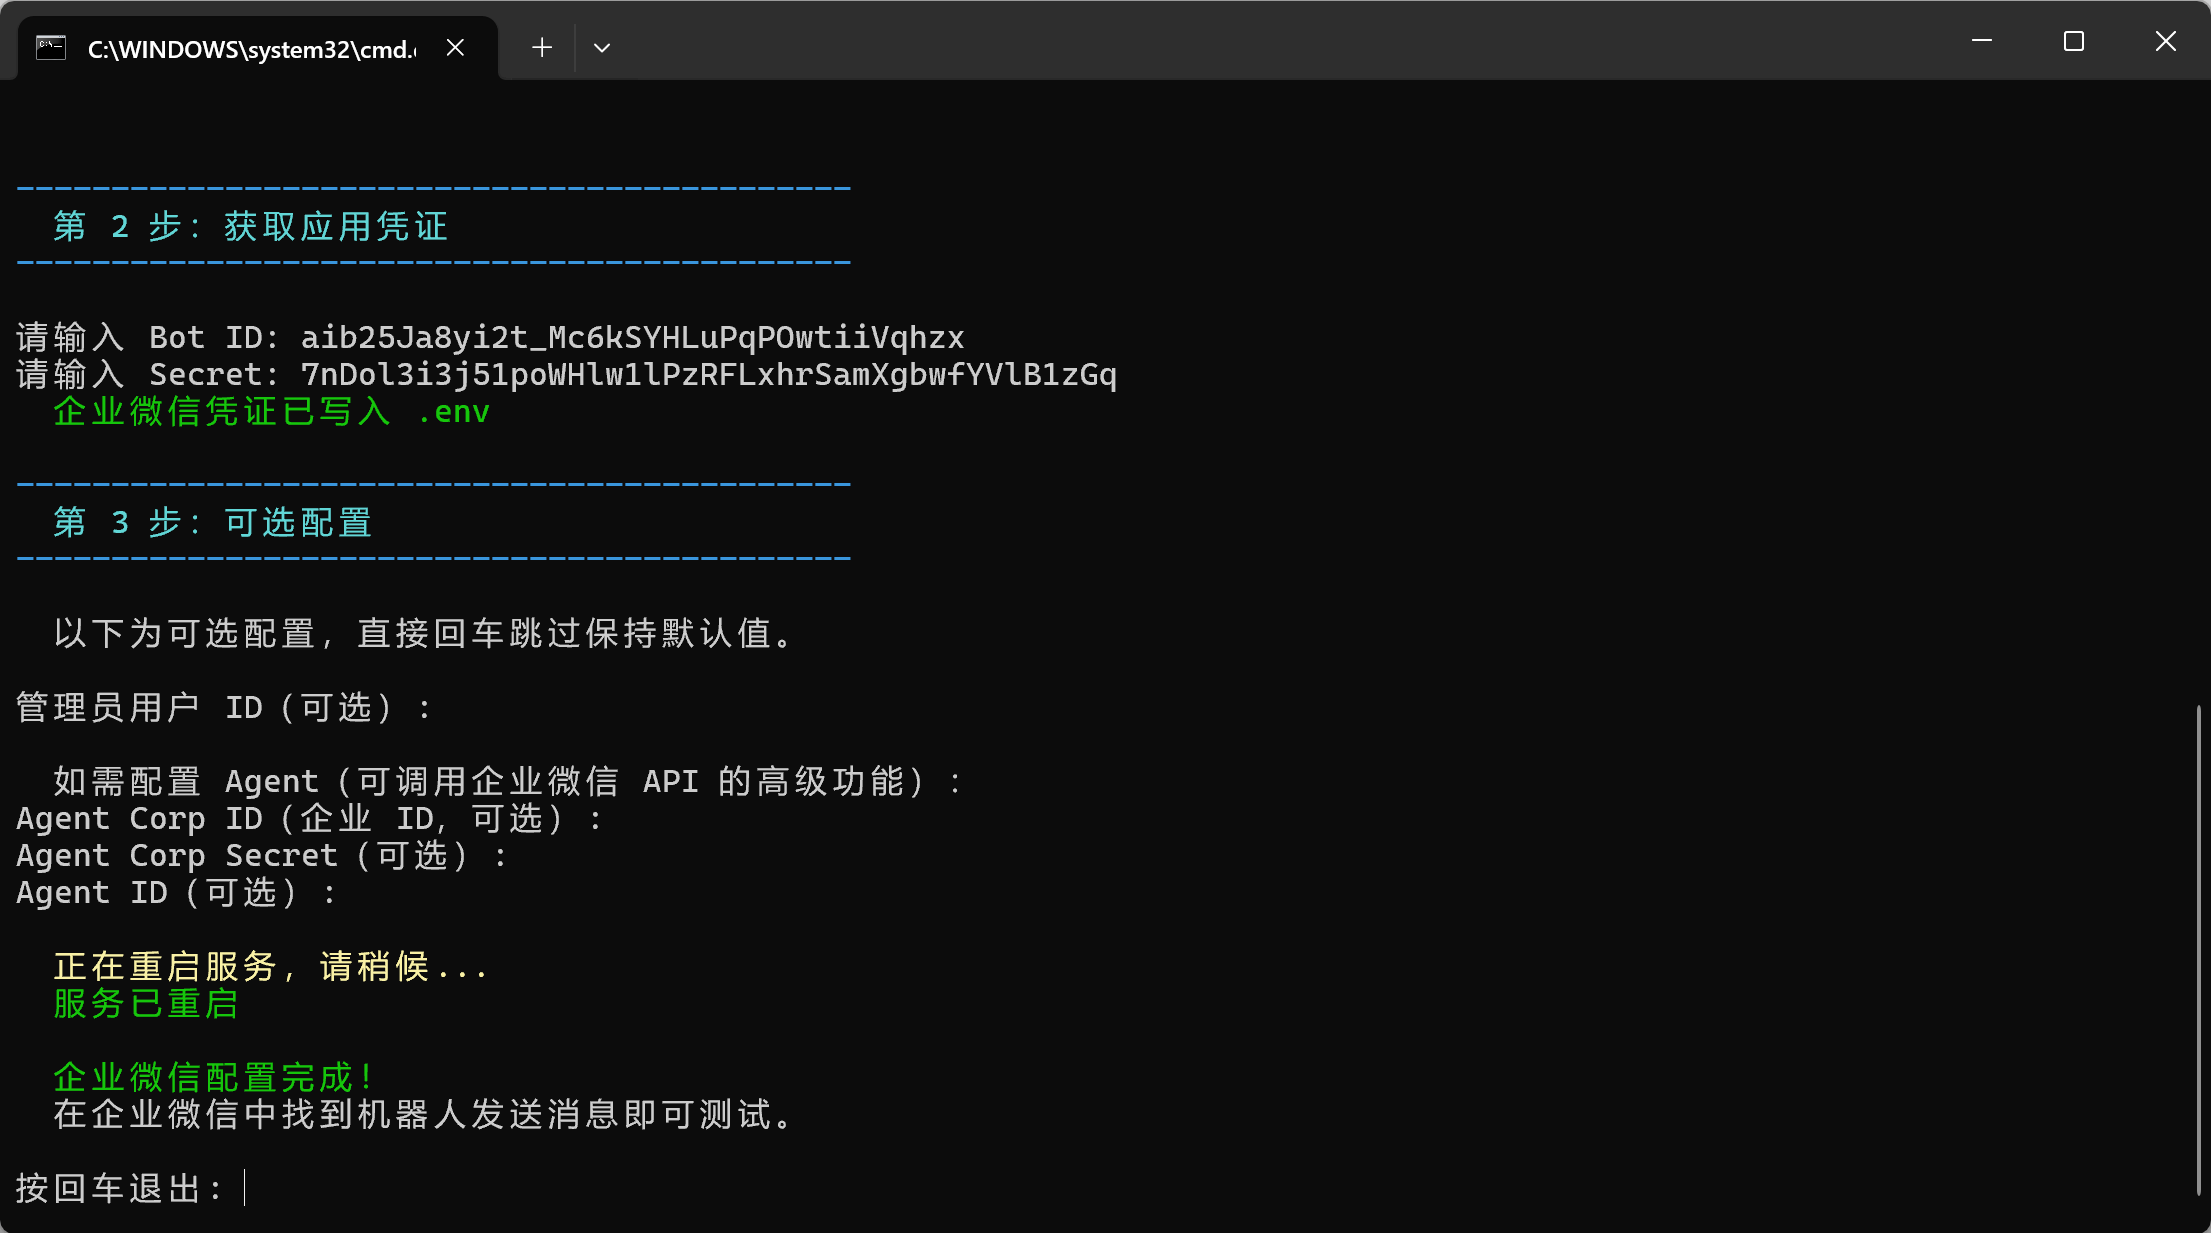The height and width of the screenshot is (1233, 2211).
Task: Click the Agent Corp Secret (可选) line
Action: (x=262, y=855)
